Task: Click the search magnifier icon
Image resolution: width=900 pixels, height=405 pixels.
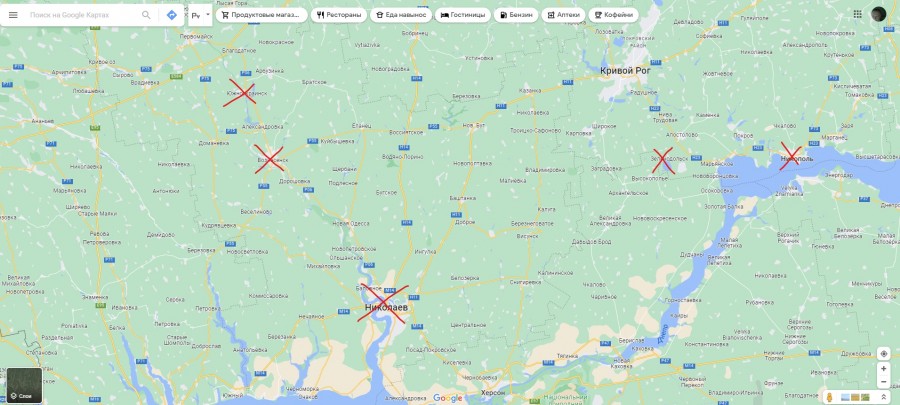Action: click(146, 15)
